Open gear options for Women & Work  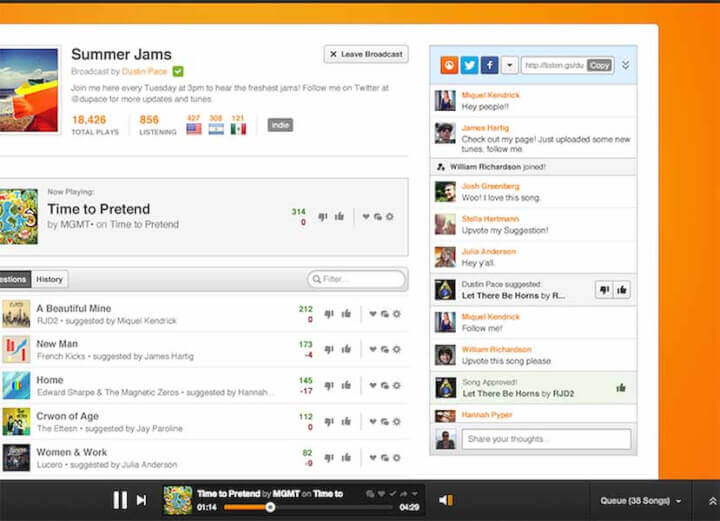pyautogui.click(x=397, y=458)
